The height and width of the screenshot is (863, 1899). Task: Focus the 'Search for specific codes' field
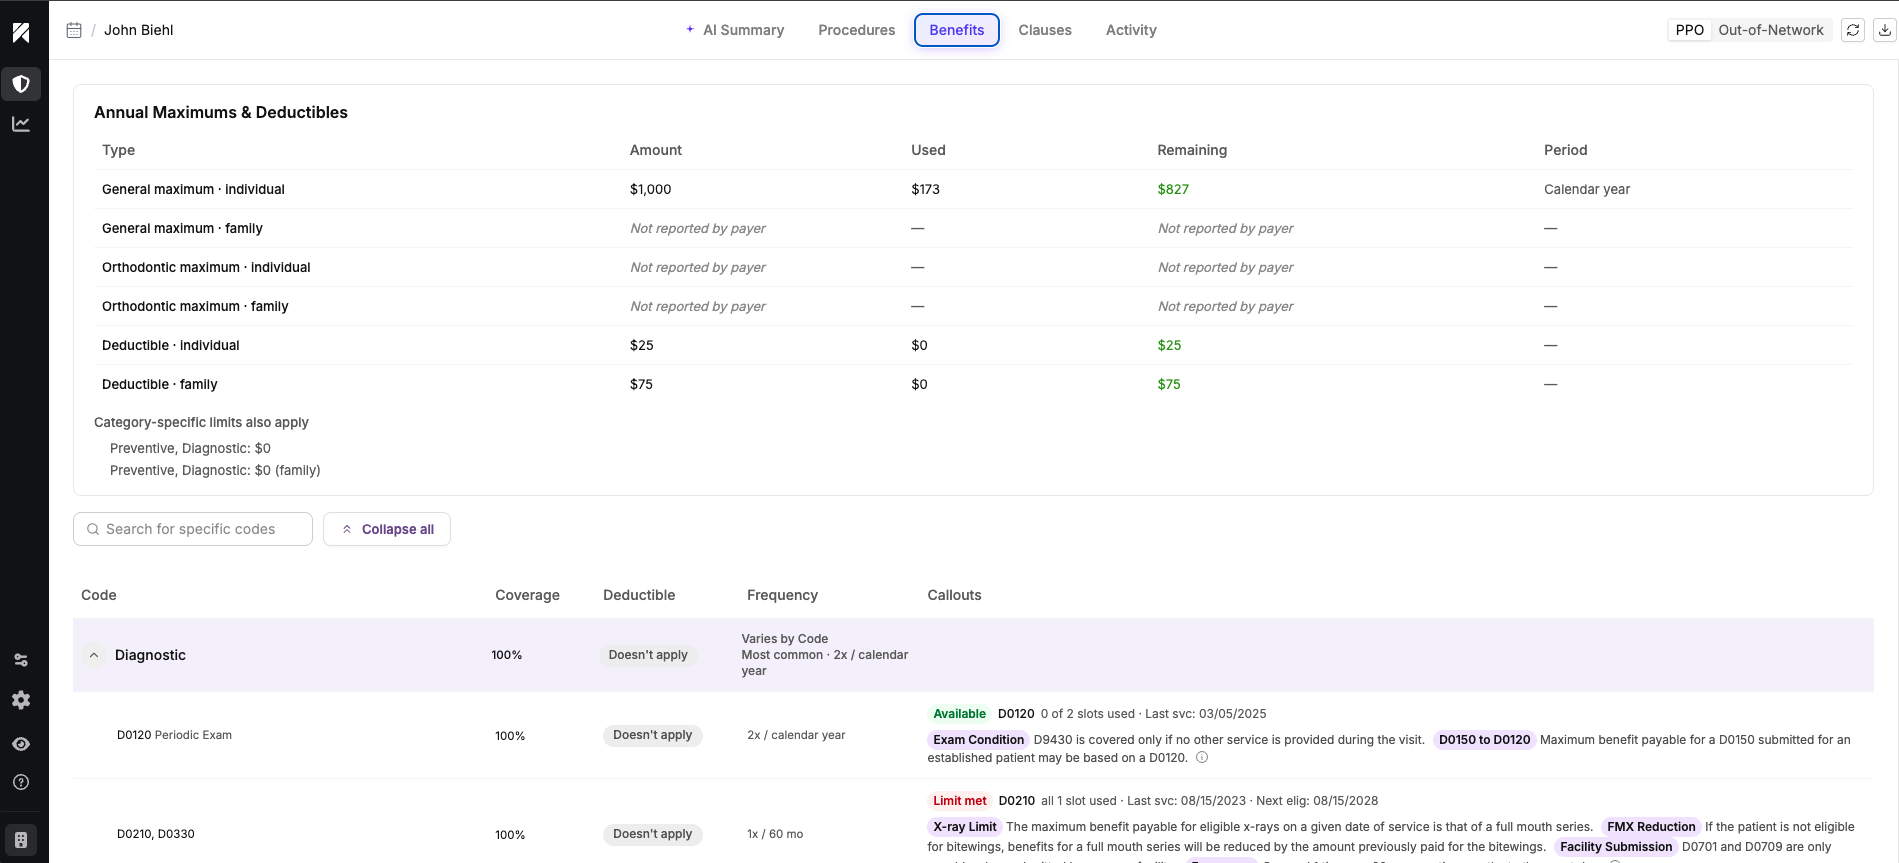pos(193,529)
